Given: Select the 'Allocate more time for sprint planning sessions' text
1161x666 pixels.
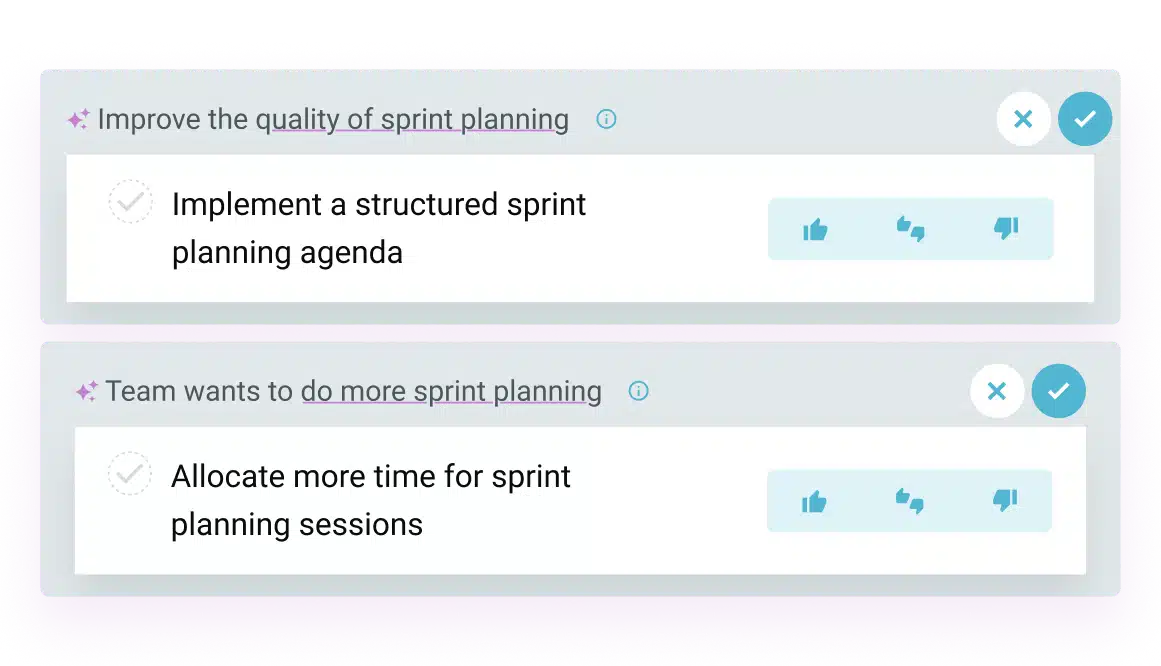Looking at the screenshot, I should click(x=370, y=500).
